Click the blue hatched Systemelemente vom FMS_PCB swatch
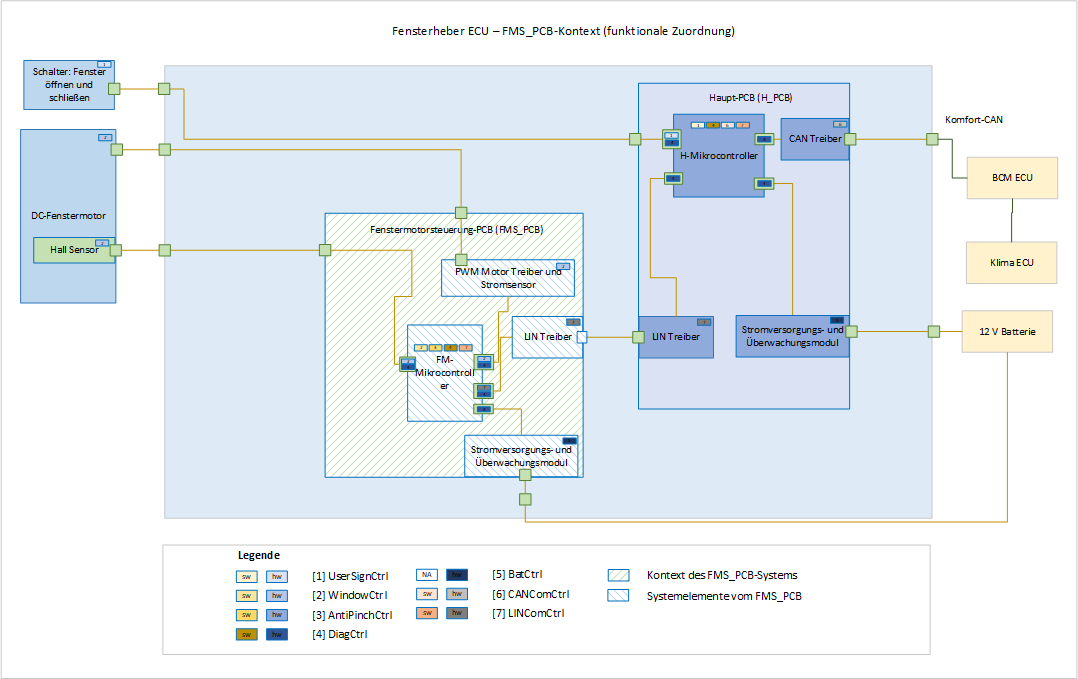 click(x=619, y=596)
